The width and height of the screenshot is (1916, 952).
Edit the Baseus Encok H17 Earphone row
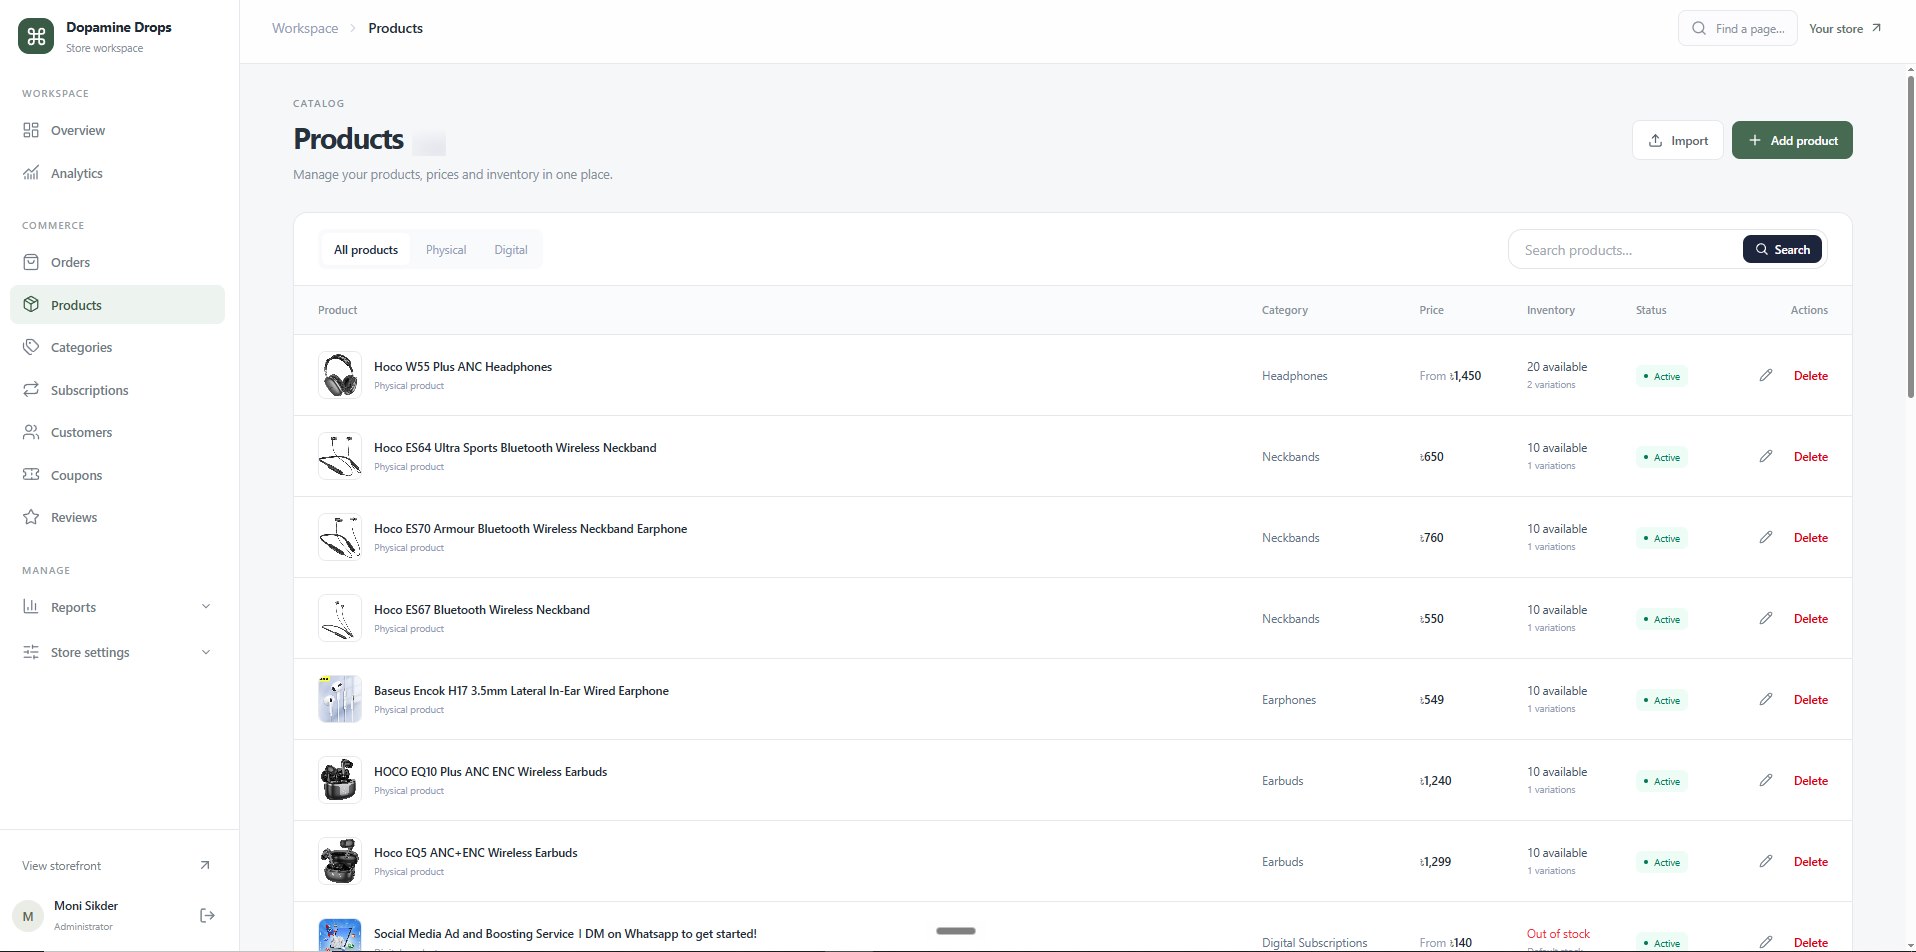click(x=1766, y=699)
